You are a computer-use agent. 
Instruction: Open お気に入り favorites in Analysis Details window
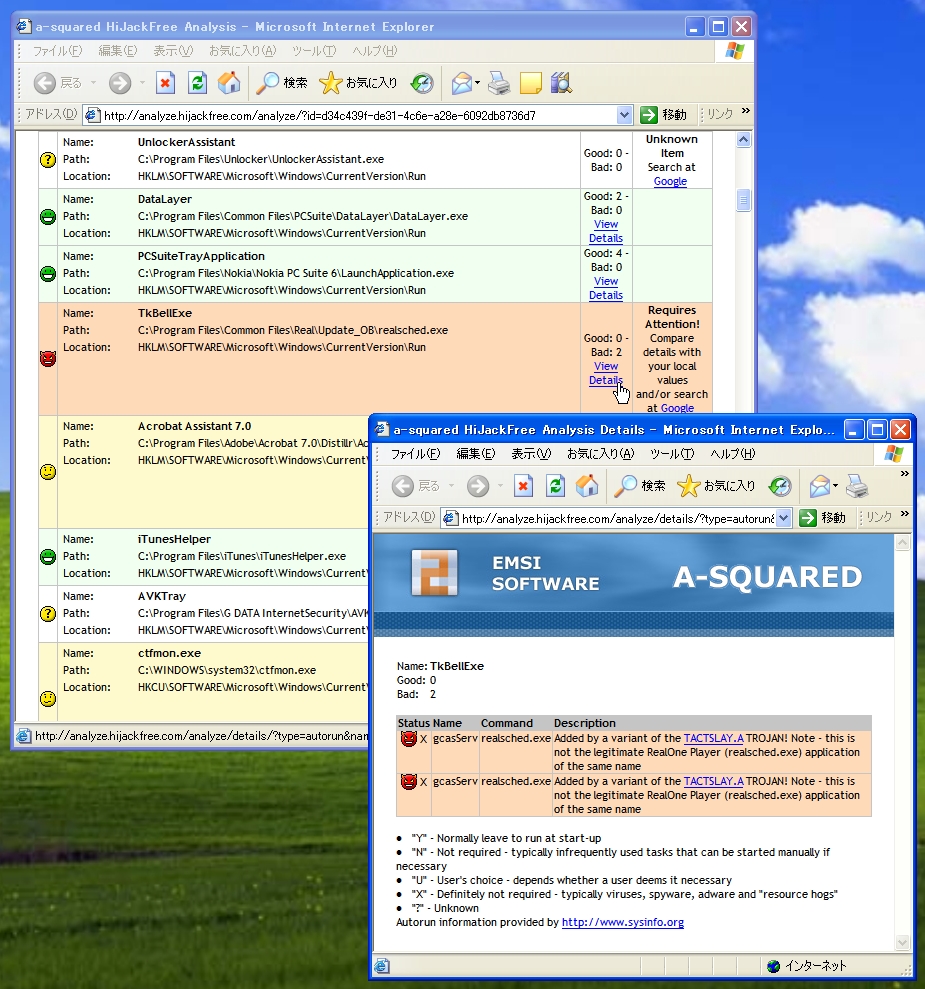pyautogui.click(x=716, y=486)
